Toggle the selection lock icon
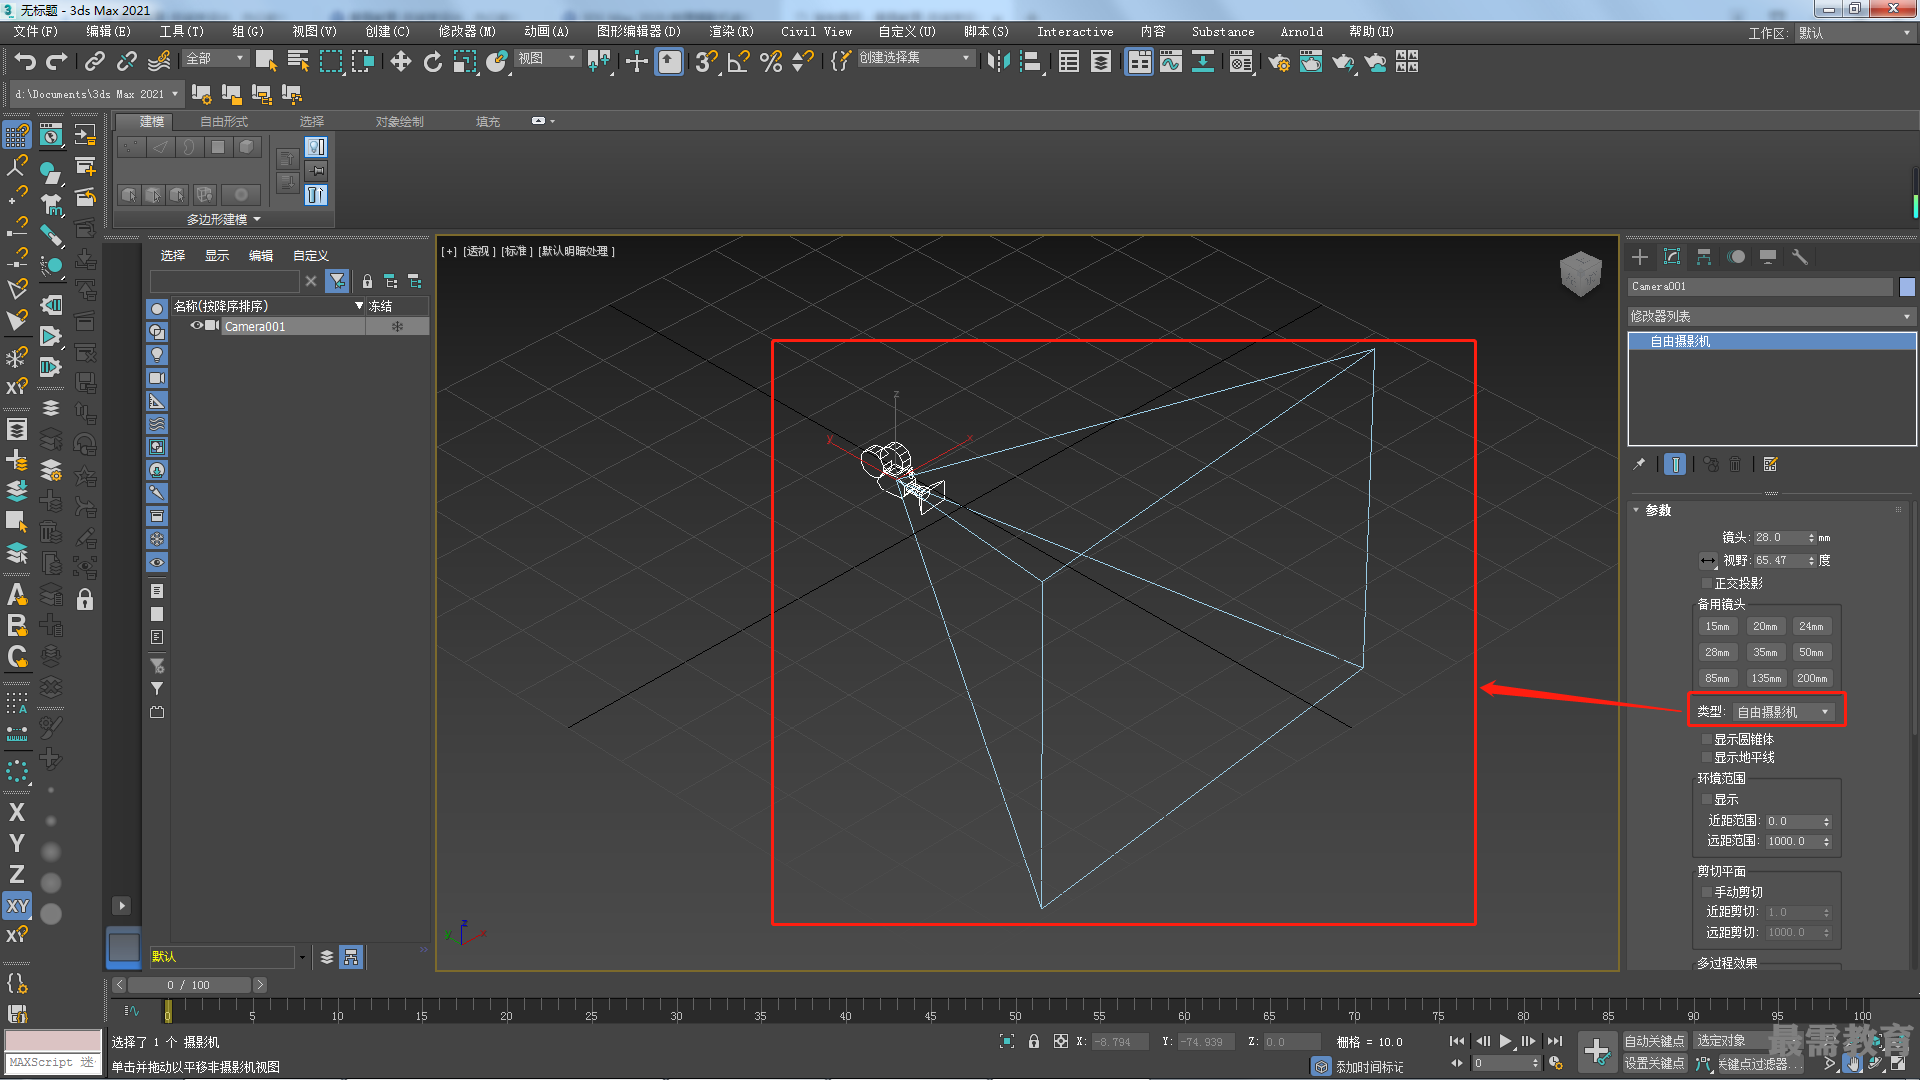 pyautogui.click(x=1034, y=1041)
